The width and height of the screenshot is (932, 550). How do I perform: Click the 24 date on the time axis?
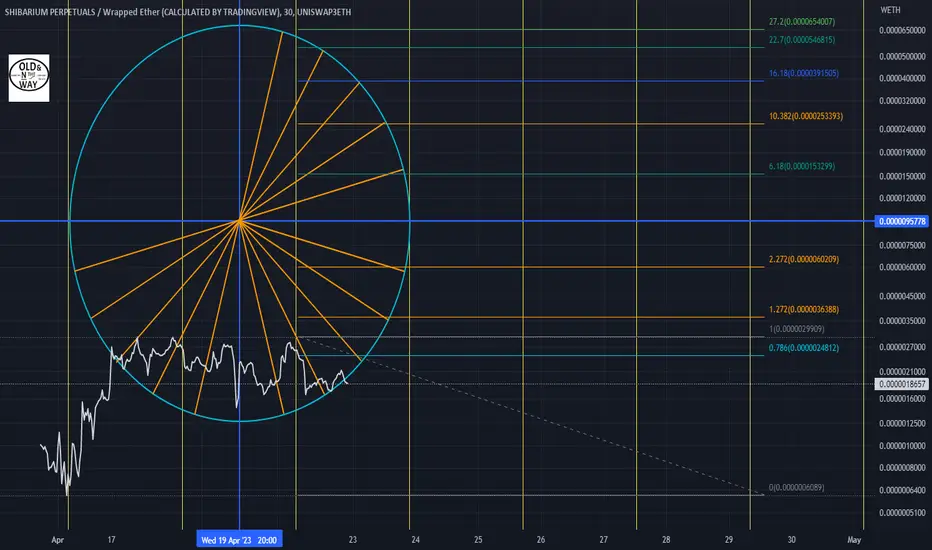pos(415,540)
